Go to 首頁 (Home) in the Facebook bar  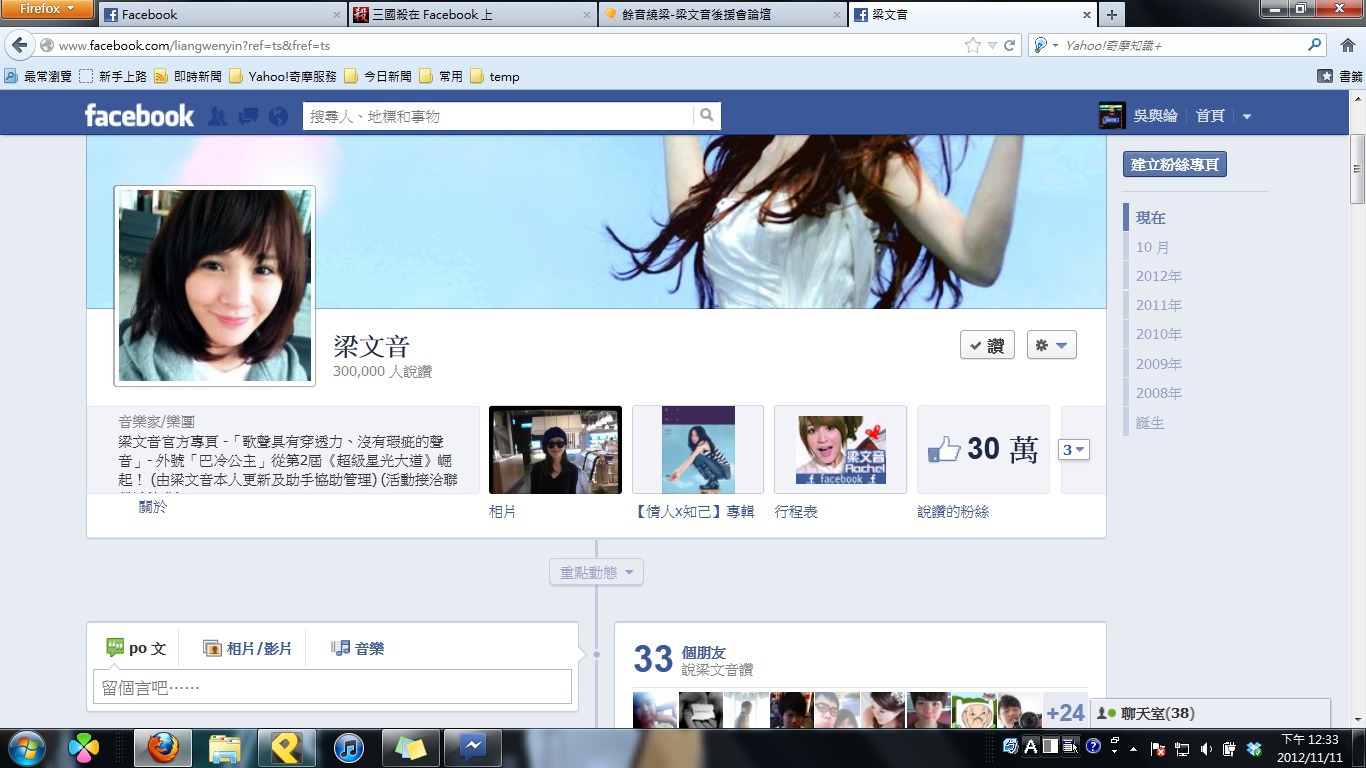point(1210,116)
